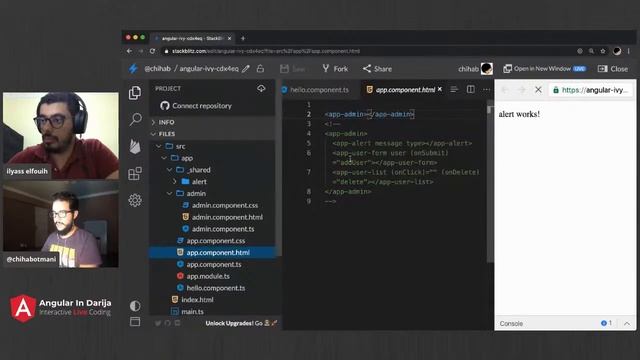This screenshot has height=360, width=640.
Task: Click Connect repository
Action: 196,106
